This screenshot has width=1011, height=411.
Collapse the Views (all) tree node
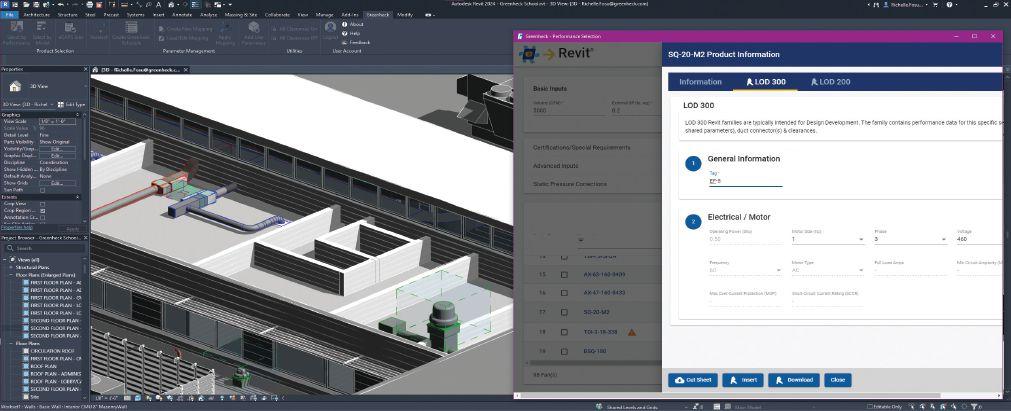point(5,259)
